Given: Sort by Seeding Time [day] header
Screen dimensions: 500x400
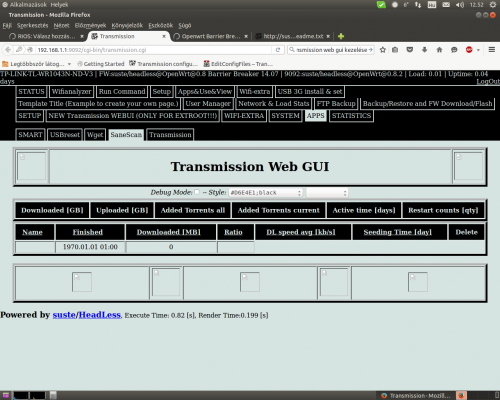Looking at the screenshot, I should coord(398,232).
